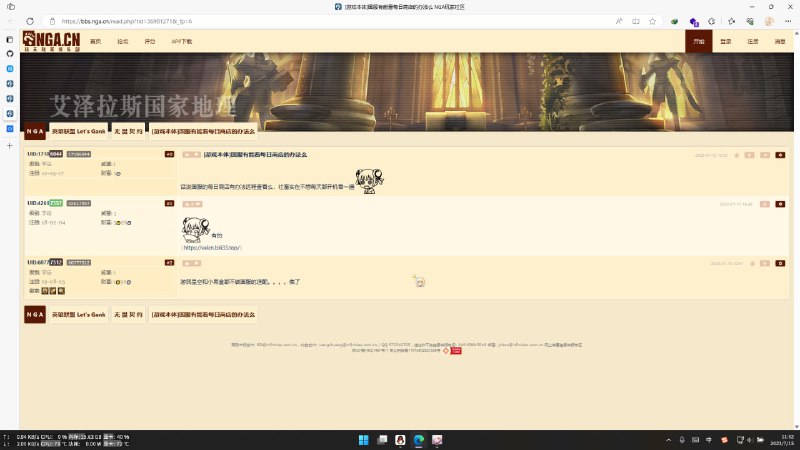Image resolution: width=800 pixels, height=450 pixels.
Task: Open bottom breadcrumb 无畏契约 board
Action: pos(128,314)
